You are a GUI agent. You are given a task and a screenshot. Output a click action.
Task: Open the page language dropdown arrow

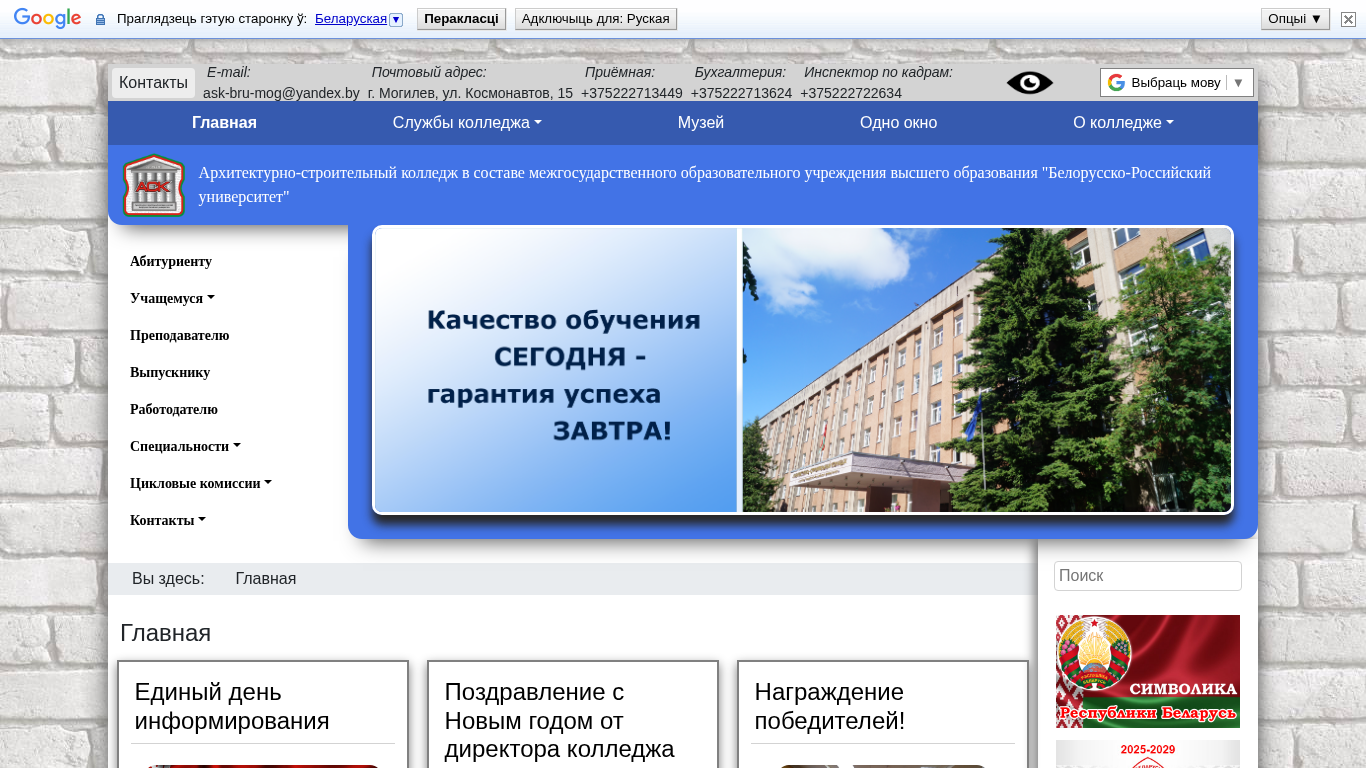pos(396,19)
